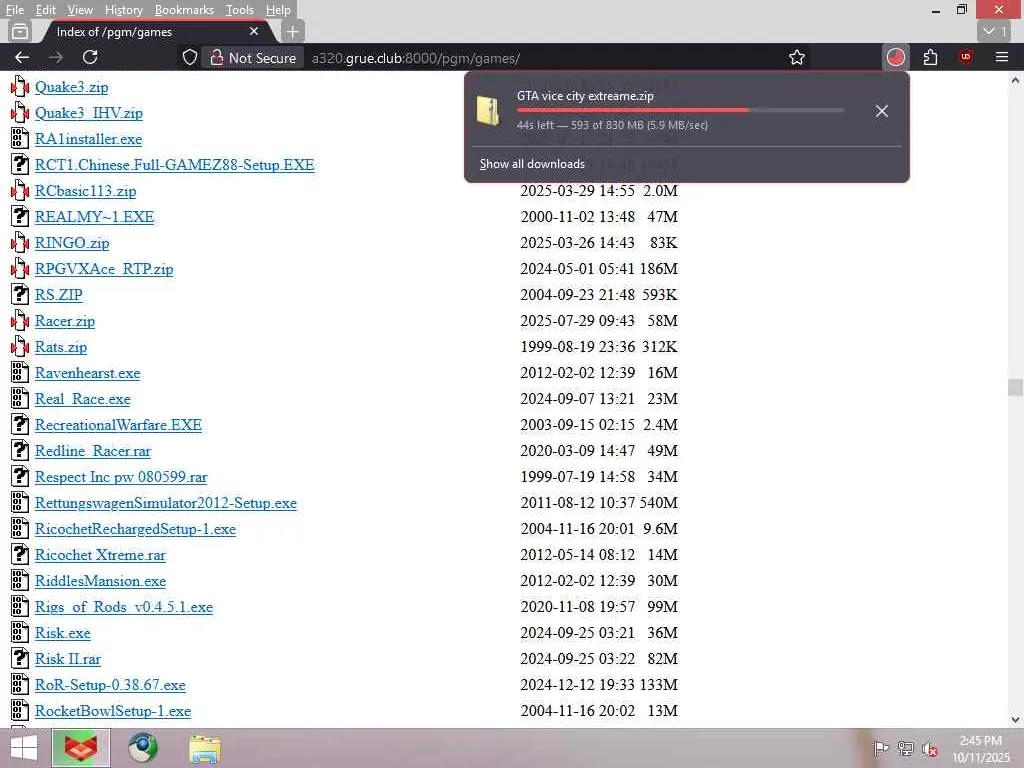Screen dimensions: 1024x768
Task: Open the History menu
Action: tap(123, 10)
